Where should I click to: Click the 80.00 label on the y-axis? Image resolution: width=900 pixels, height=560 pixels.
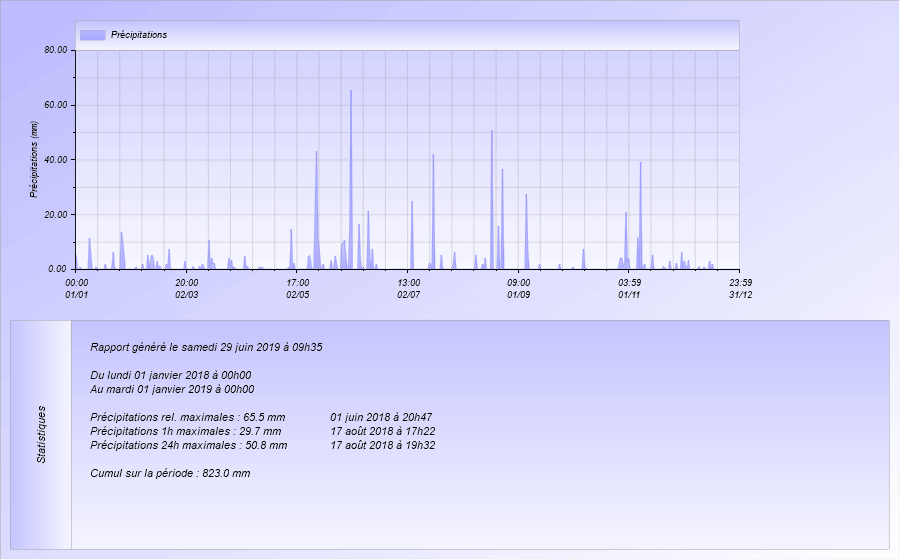(x=56, y=50)
